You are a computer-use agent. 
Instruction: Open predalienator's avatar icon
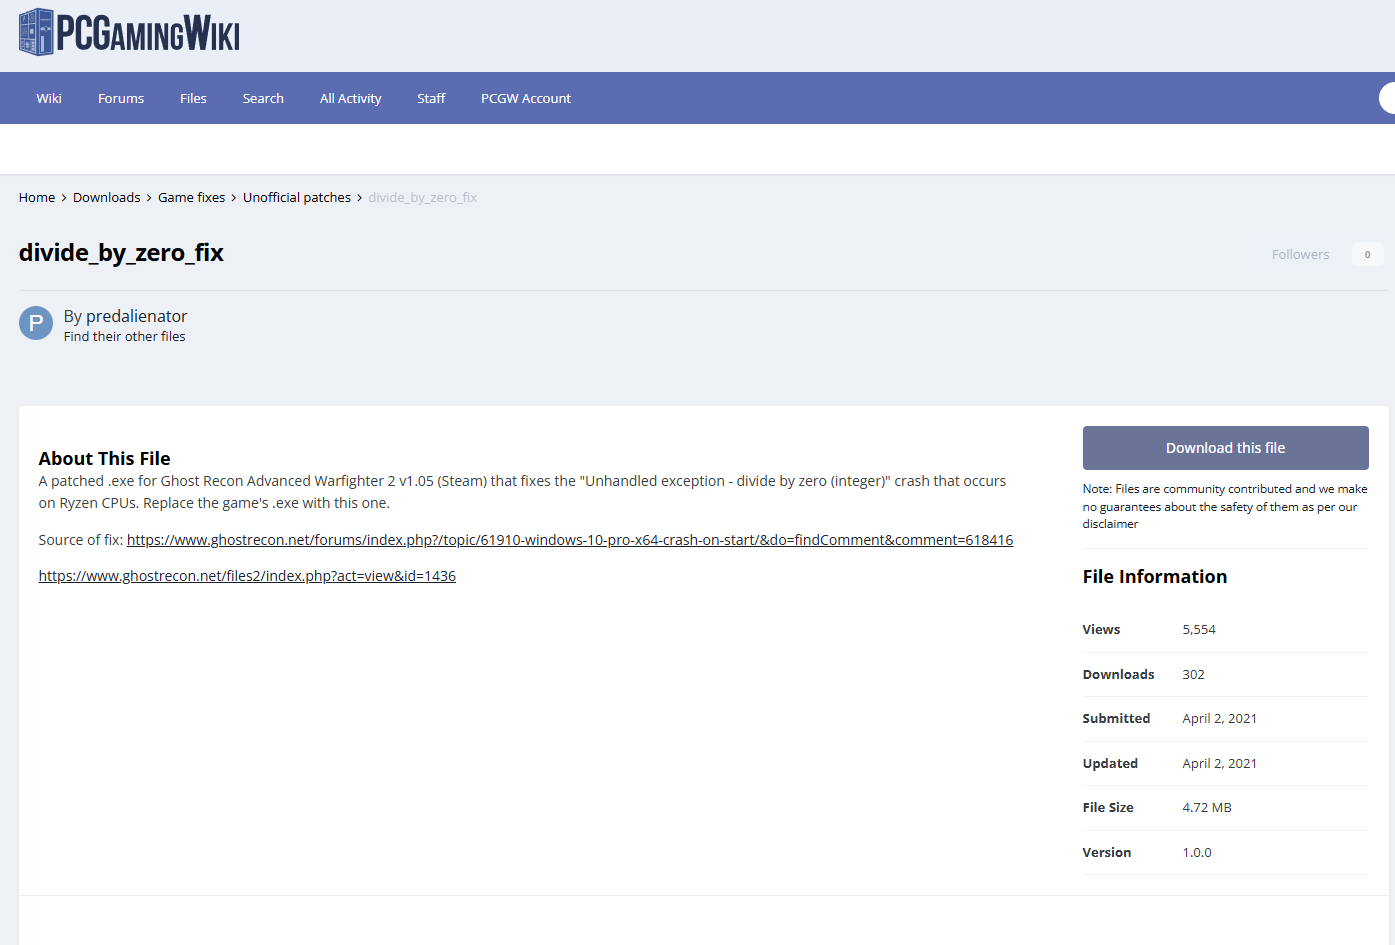(36, 323)
